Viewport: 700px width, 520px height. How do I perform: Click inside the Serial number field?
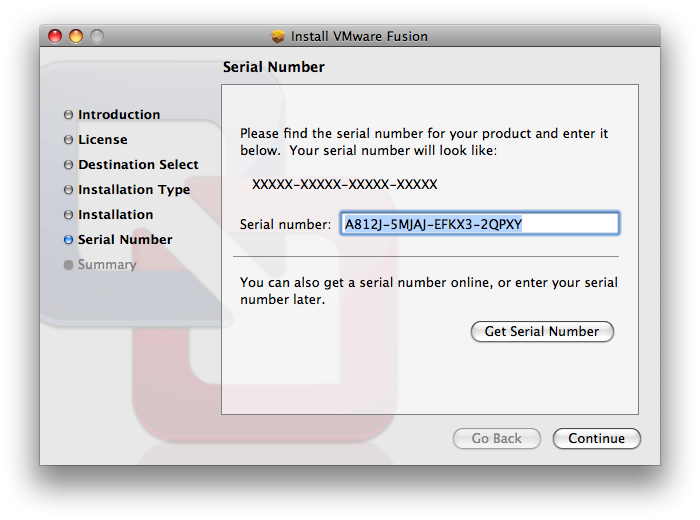pos(479,224)
